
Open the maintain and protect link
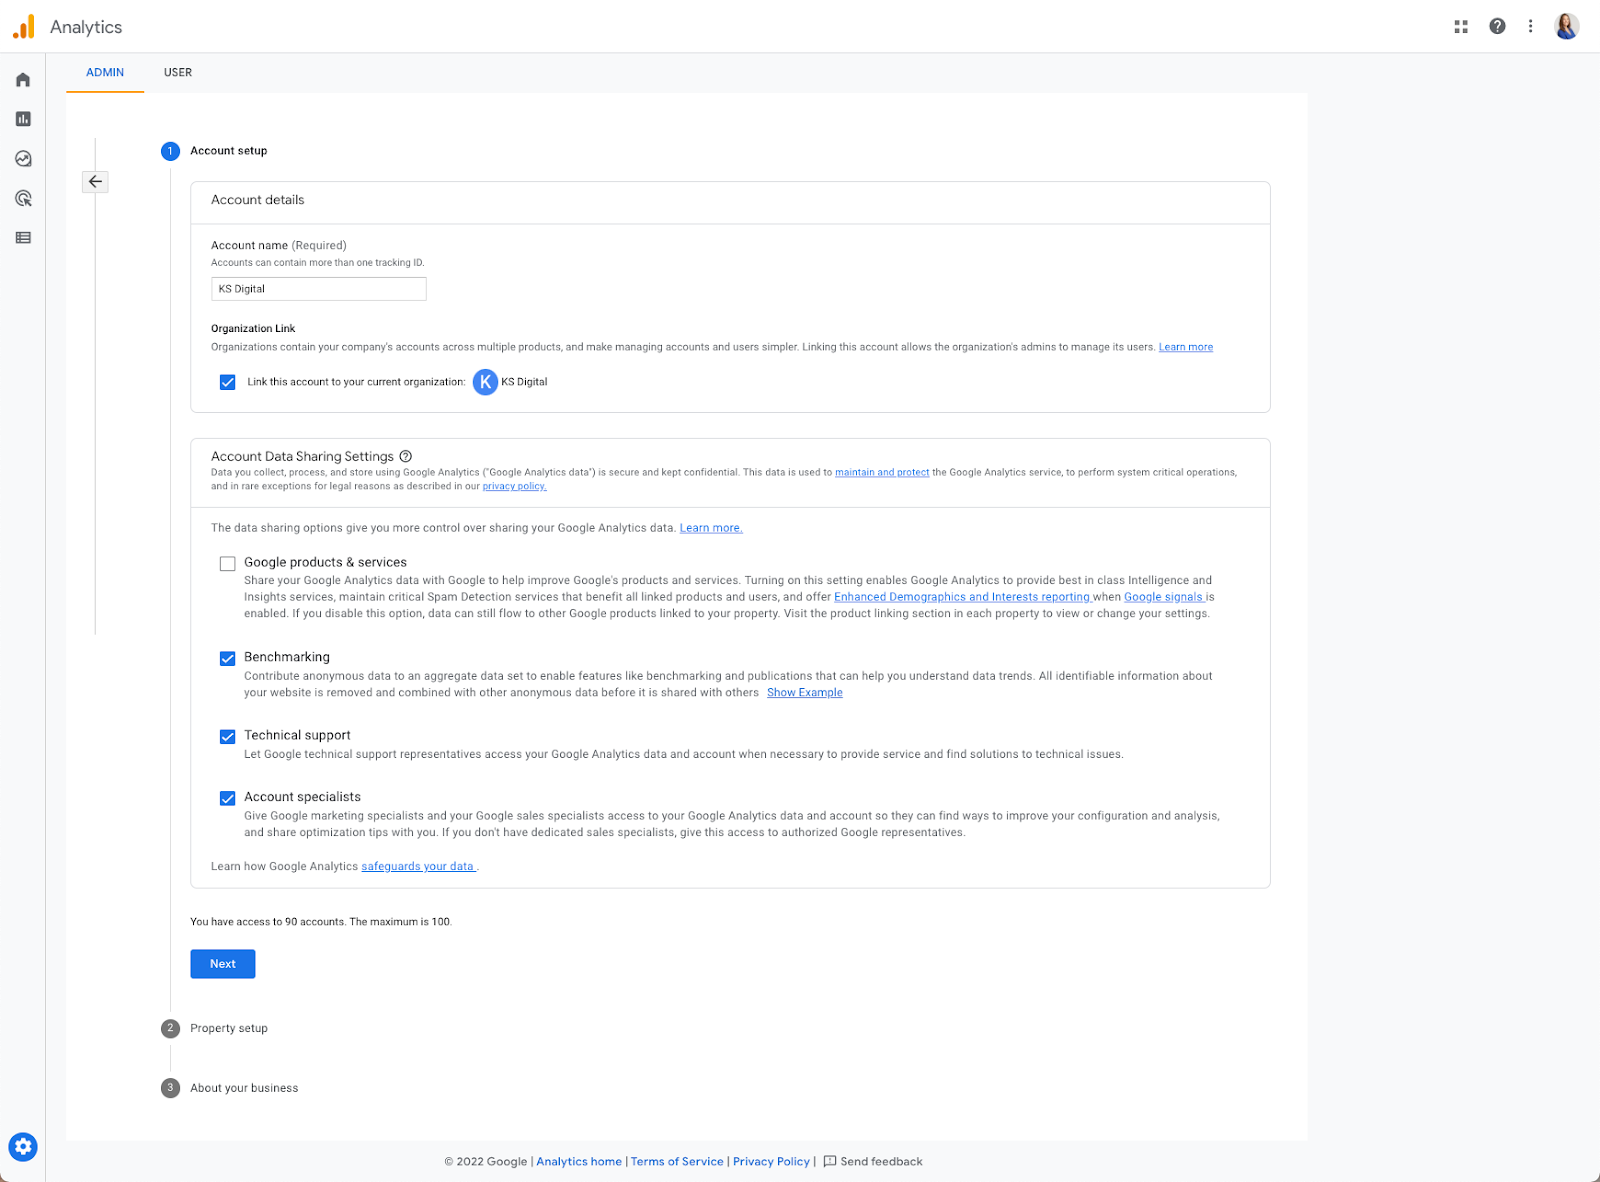coord(882,472)
